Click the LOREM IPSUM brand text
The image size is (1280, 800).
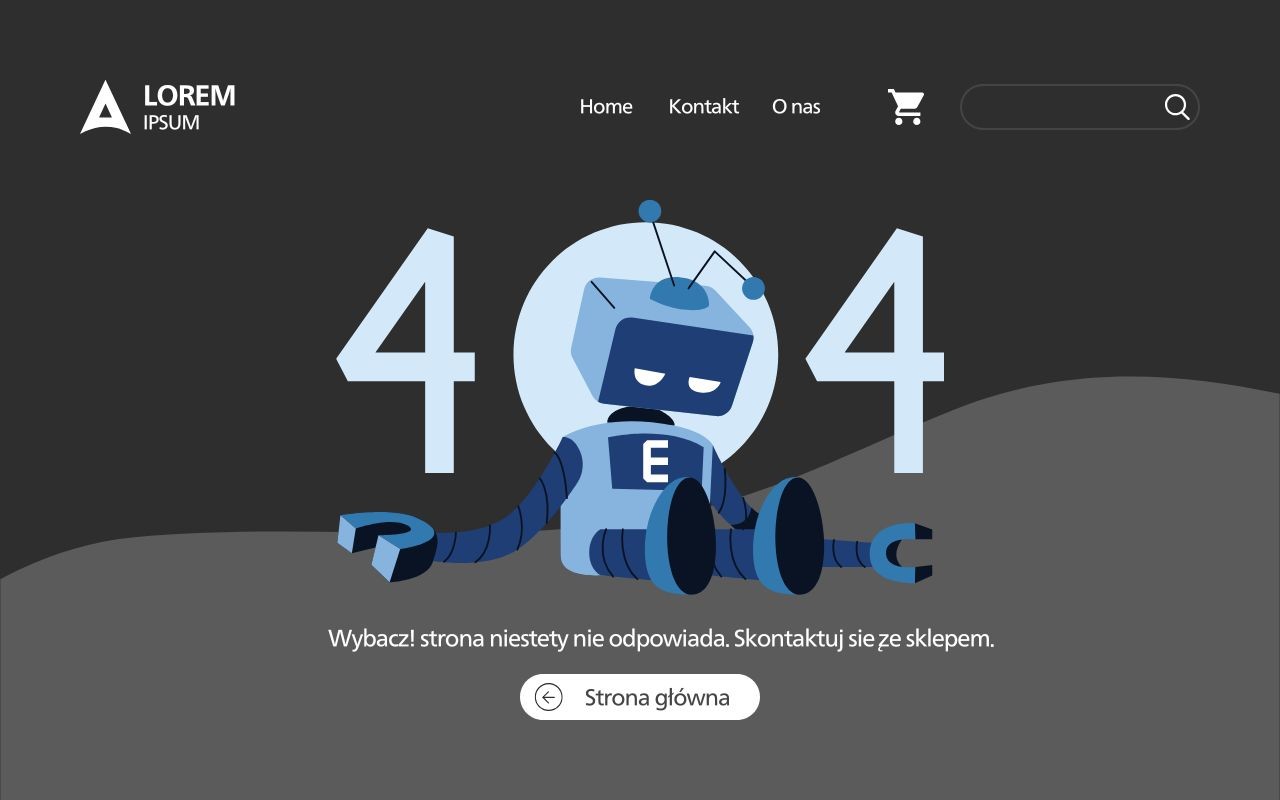coord(189,107)
